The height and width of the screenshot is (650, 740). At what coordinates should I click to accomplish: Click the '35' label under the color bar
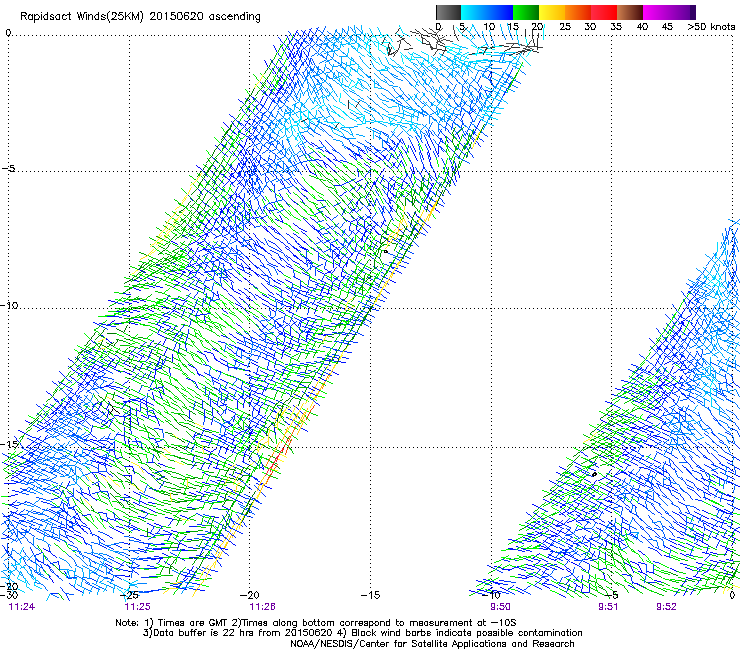click(616, 26)
